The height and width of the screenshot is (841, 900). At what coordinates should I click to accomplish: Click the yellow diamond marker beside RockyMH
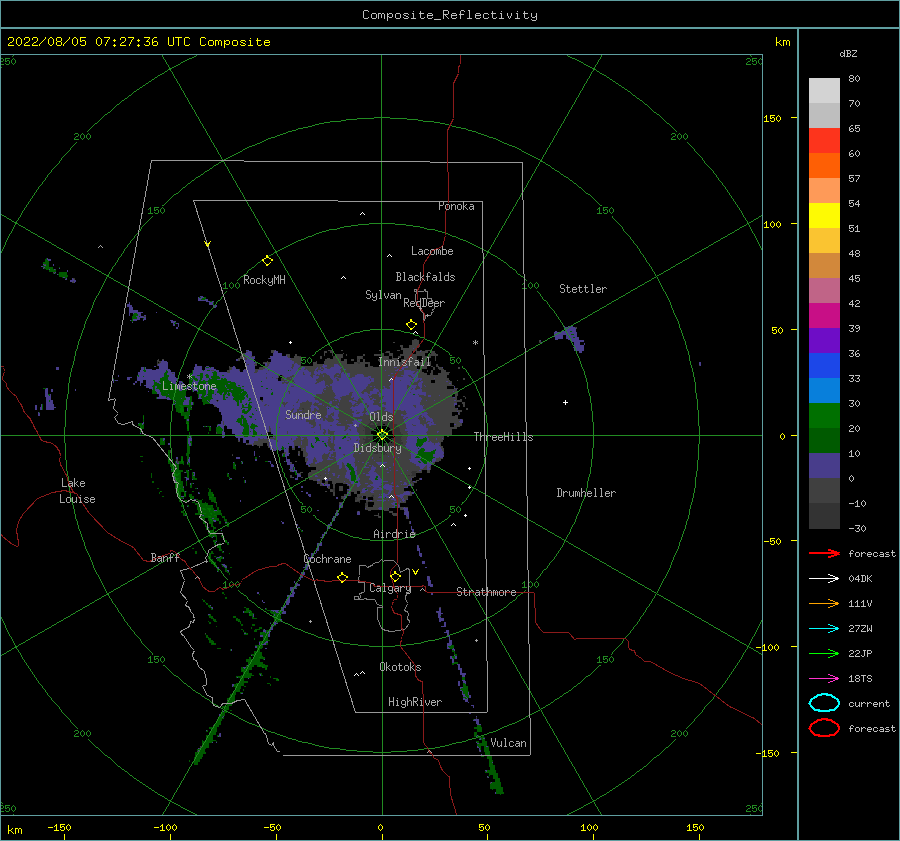(267, 261)
